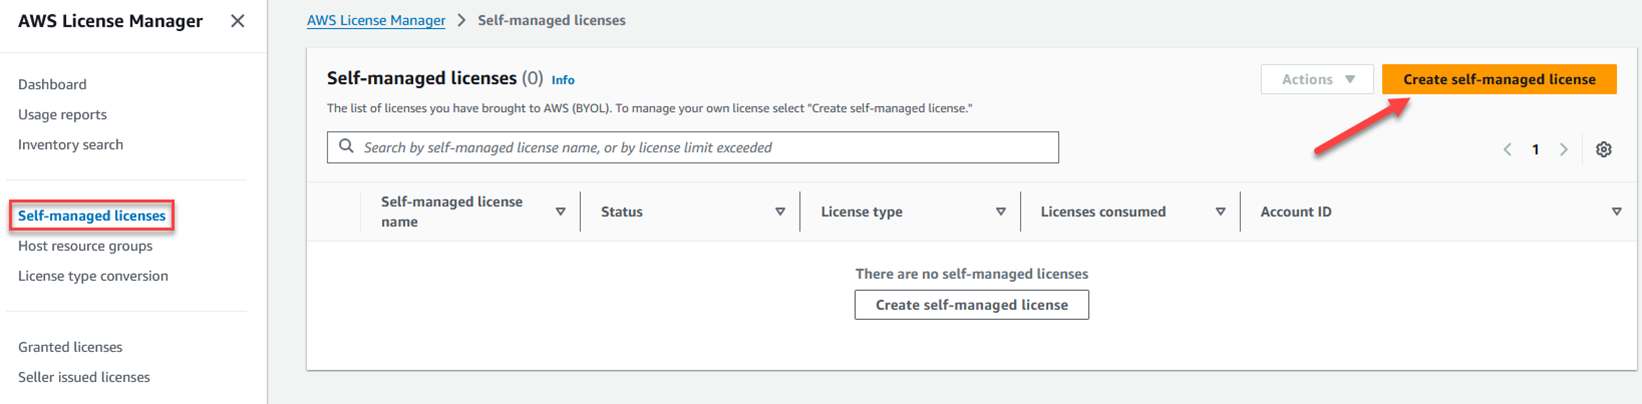Open the Info link beside heading
This screenshot has width=1642, height=404.
pyautogui.click(x=563, y=80)
